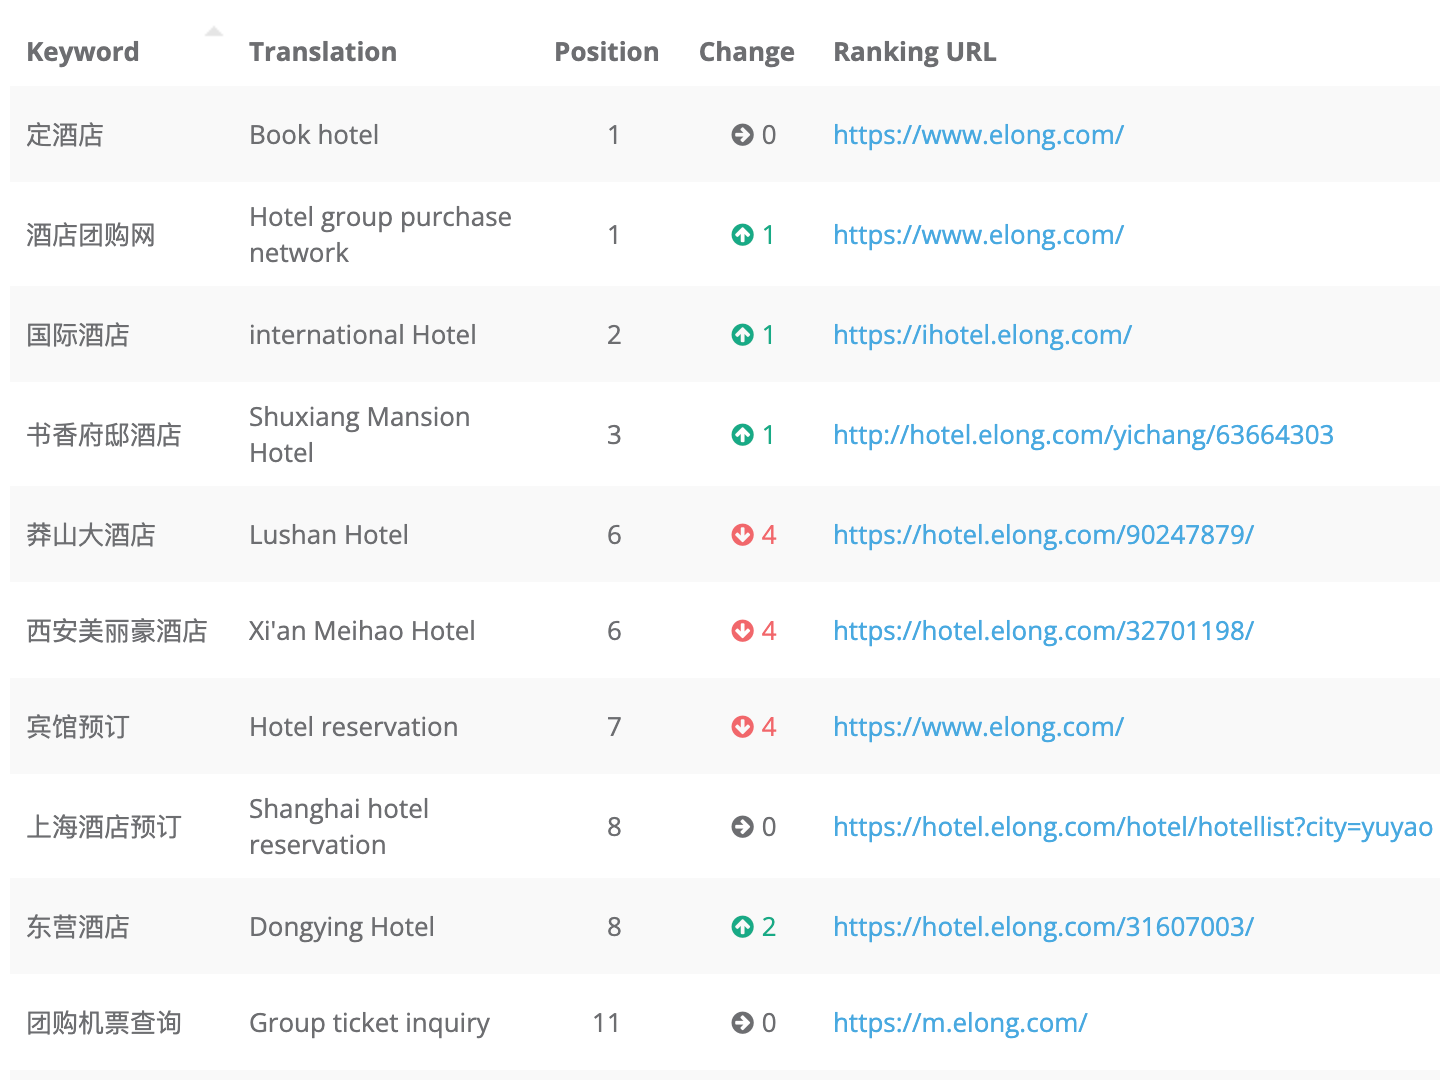The image size is (1440, 1080).
Task: Select the keyword 东营酒店
Action: [x=78, y=927]
